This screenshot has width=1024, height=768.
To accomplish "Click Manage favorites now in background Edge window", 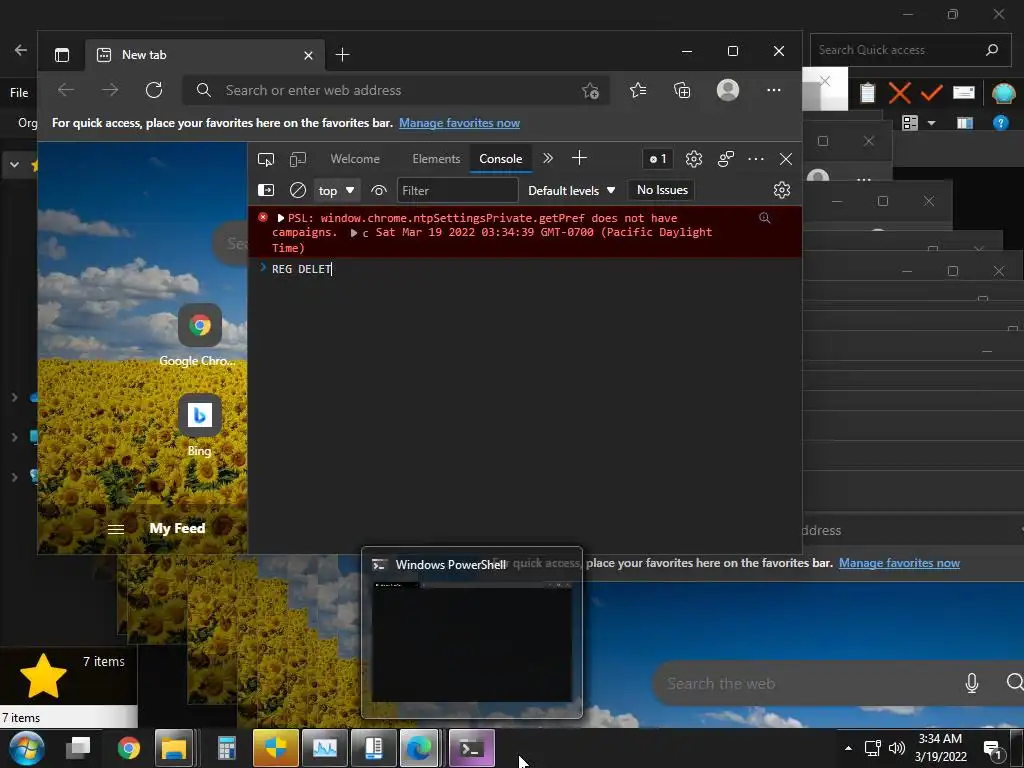I will click(x=899, y=563).
